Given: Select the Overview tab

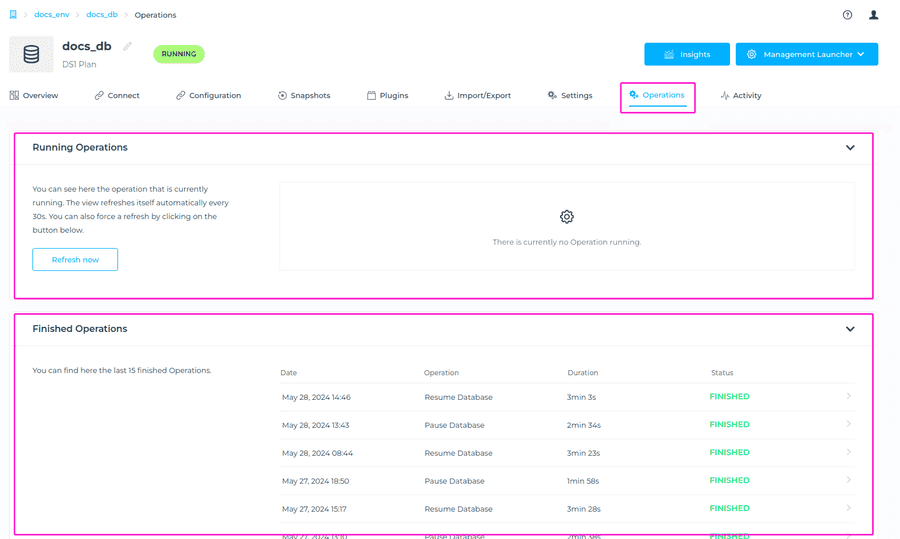Looking at the screenshot, I should pos(34,96).
